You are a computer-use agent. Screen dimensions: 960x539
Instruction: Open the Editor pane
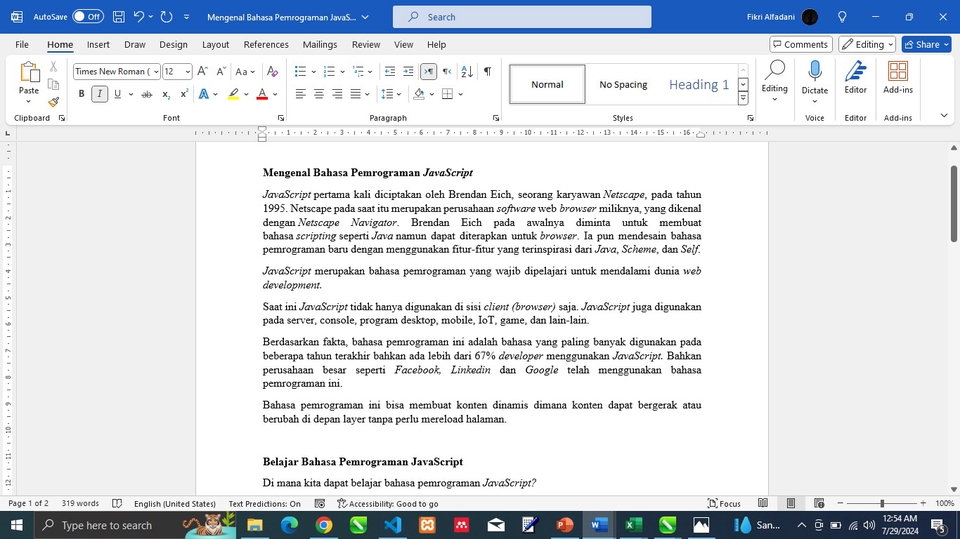click(855, 78)
